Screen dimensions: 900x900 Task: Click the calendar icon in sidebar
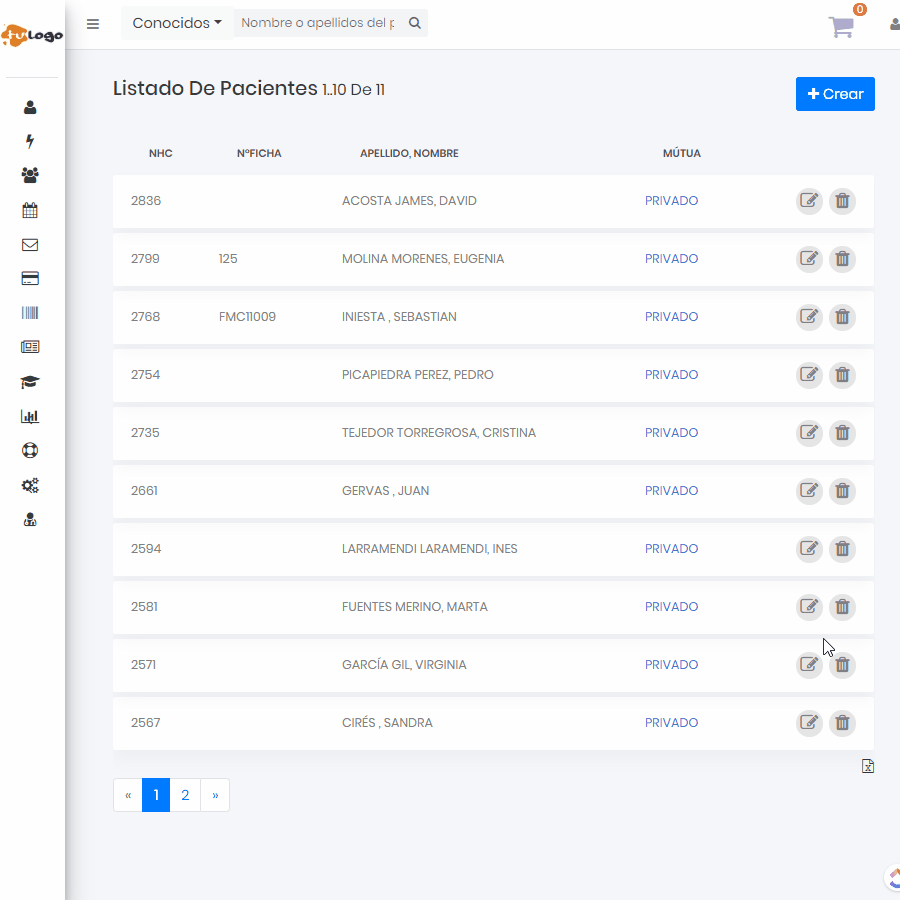30,210
